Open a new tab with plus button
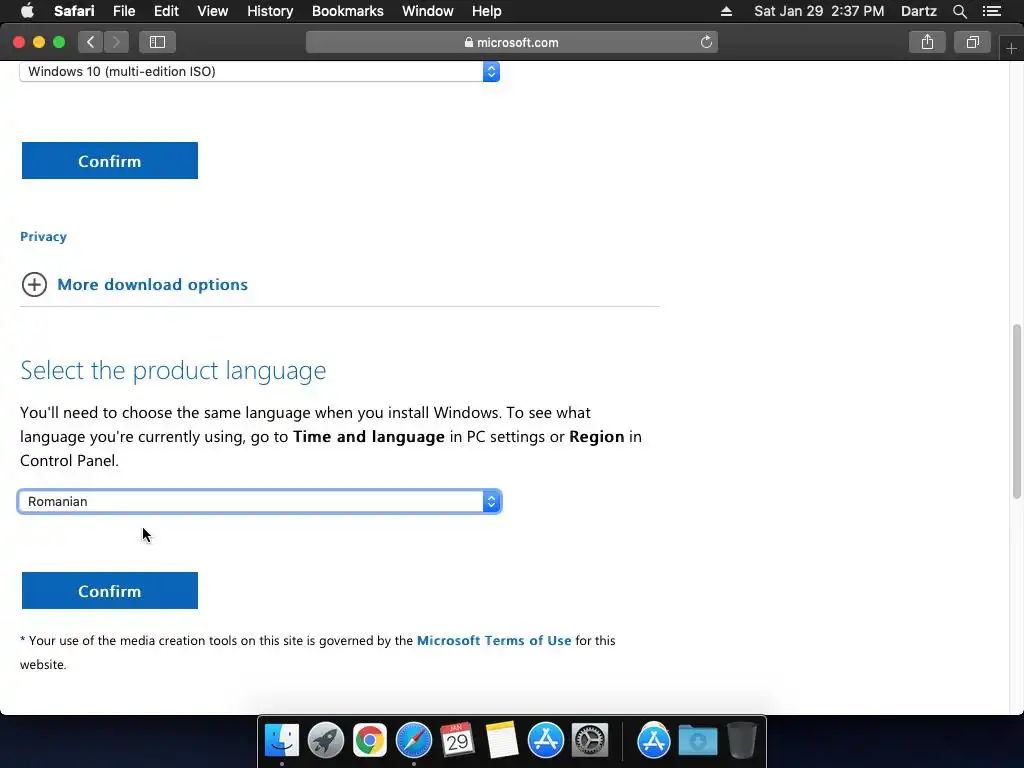This screenshot has height=768, width=1024. point(1011,49)
